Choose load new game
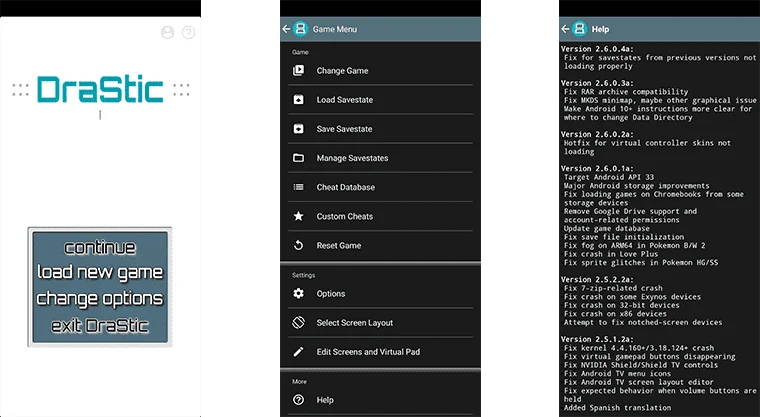760x417 pixels. [100, 273]
